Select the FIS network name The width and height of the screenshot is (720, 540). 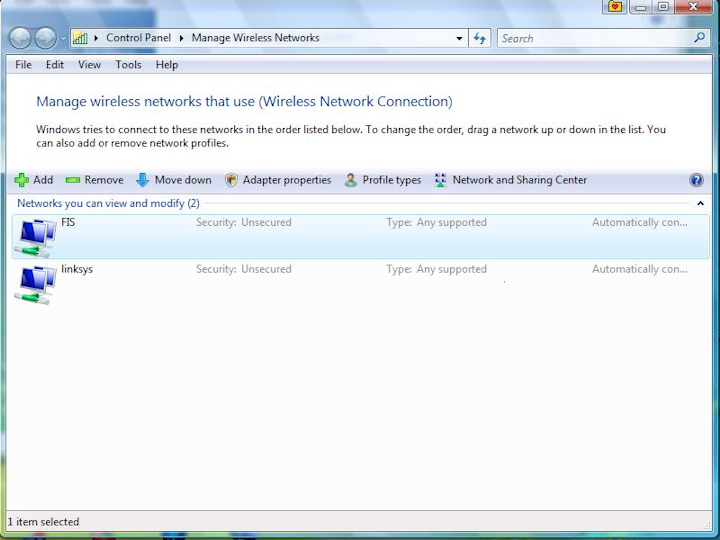tap(68, 222)
